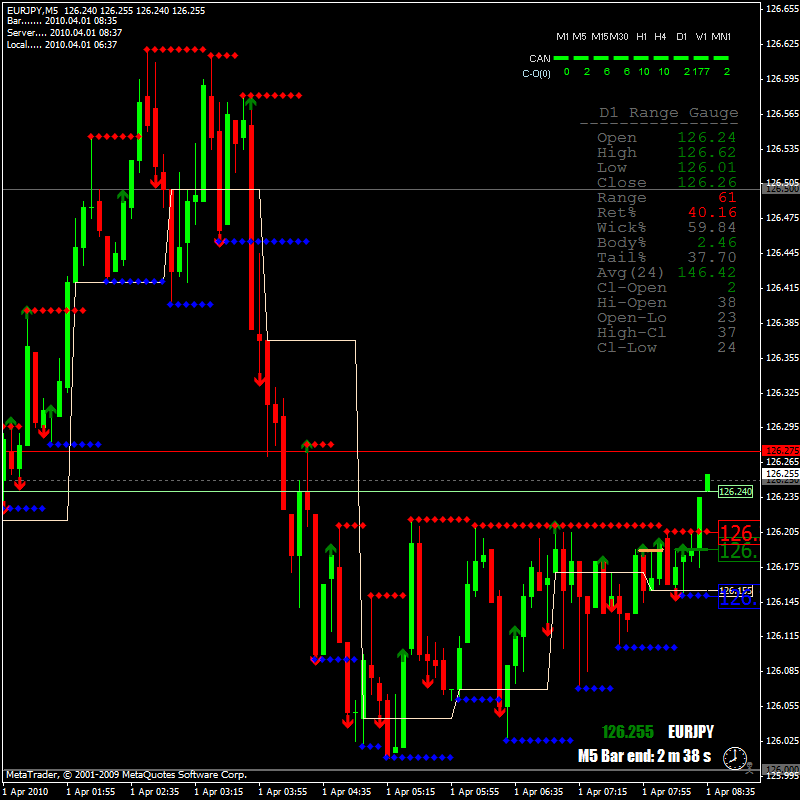Click the large green 126.255 price at bottom
The width and height of the screenshot is (800, 800).
coord(628,732)
